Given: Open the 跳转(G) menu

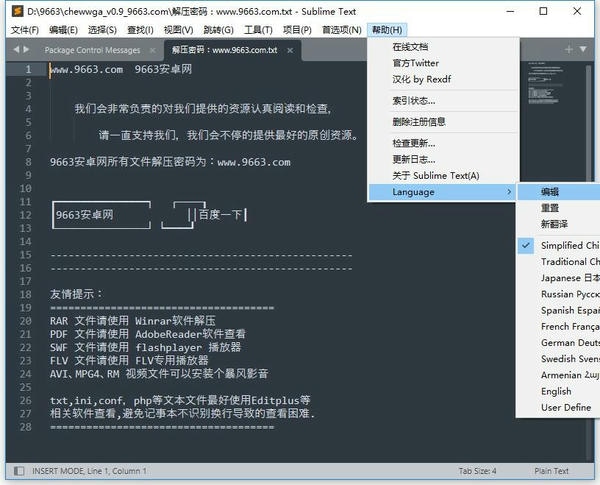Looking at the screenshot, I should 218,29.
